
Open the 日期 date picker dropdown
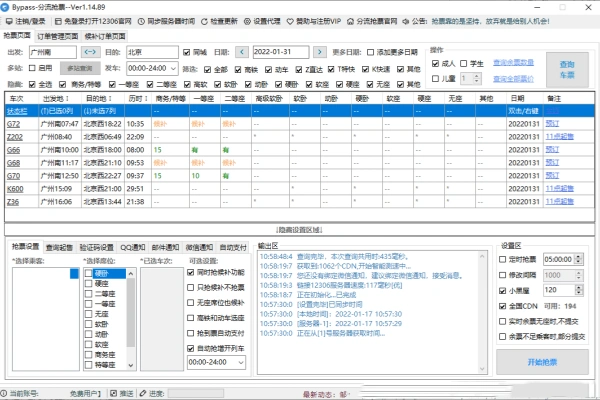(x=319, y=51)
